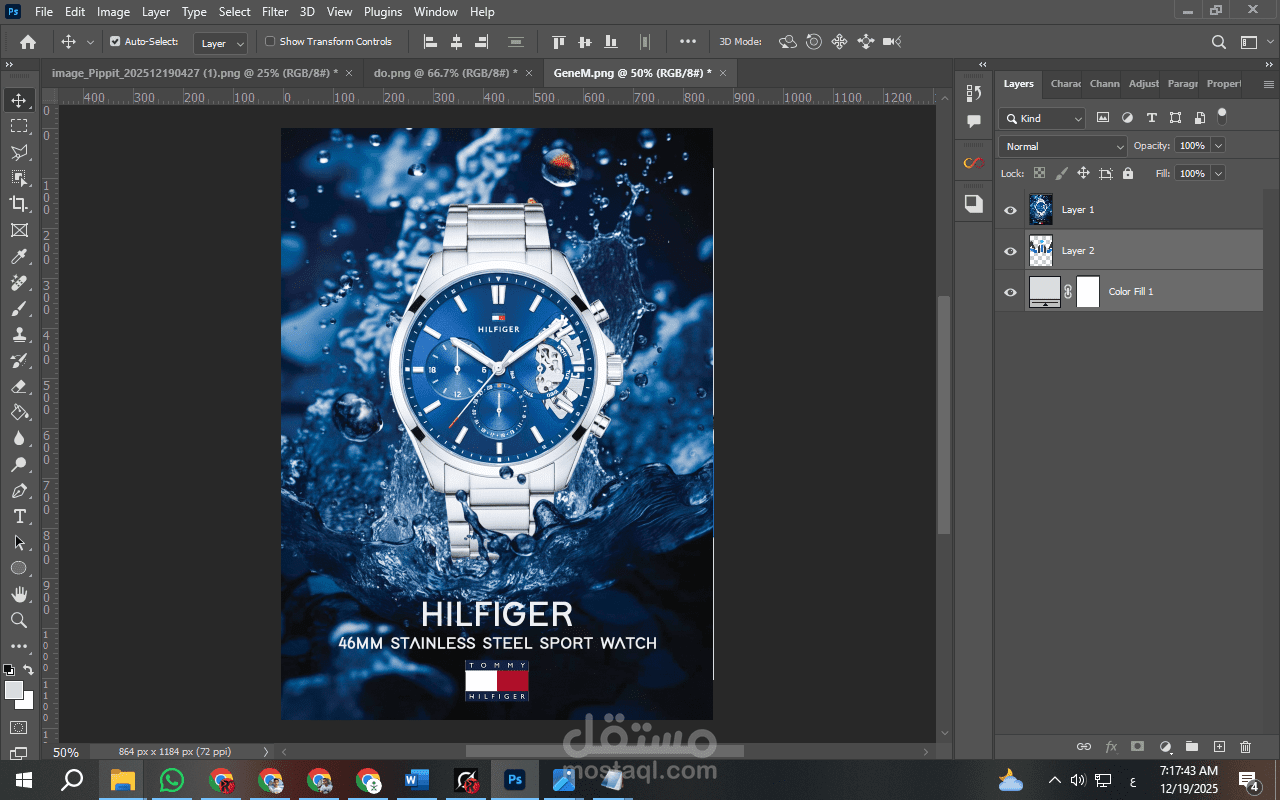
Task: Expand status bar info arrow
Action: pyautogui.click(x=265, y=752)
